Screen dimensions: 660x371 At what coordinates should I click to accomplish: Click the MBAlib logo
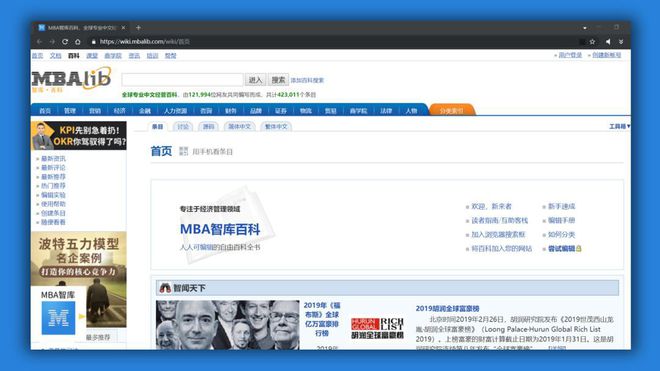tap(71, 80)
